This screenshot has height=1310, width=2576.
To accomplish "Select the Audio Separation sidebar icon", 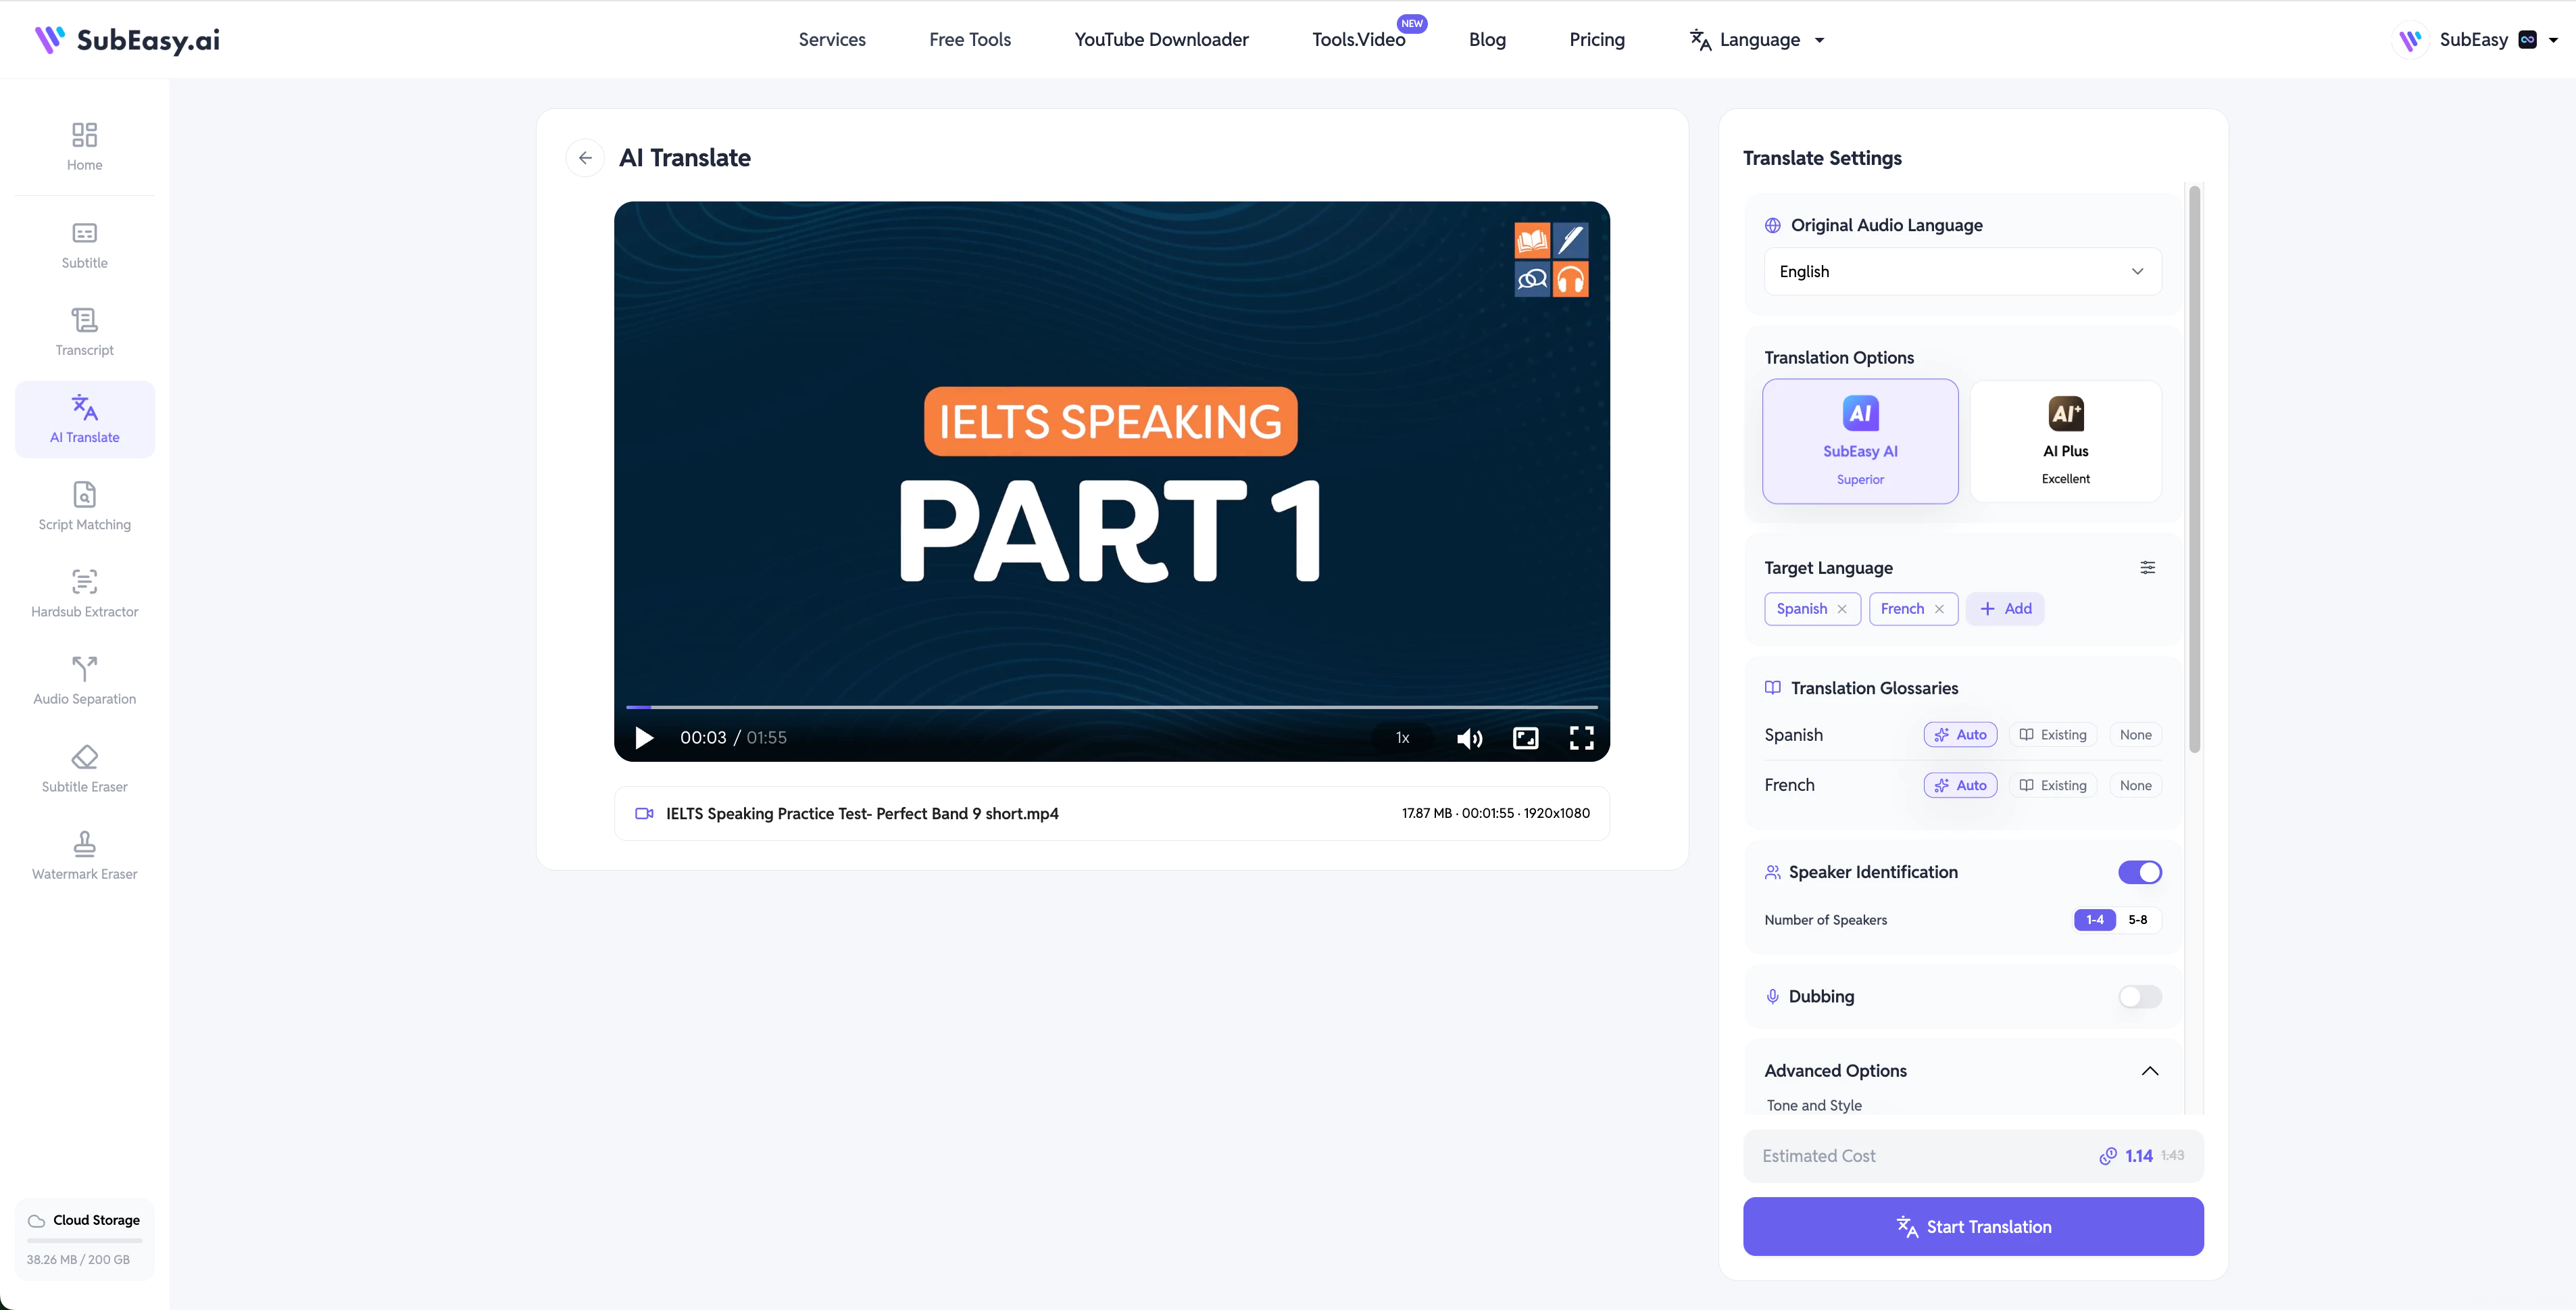I will point(84,668).
